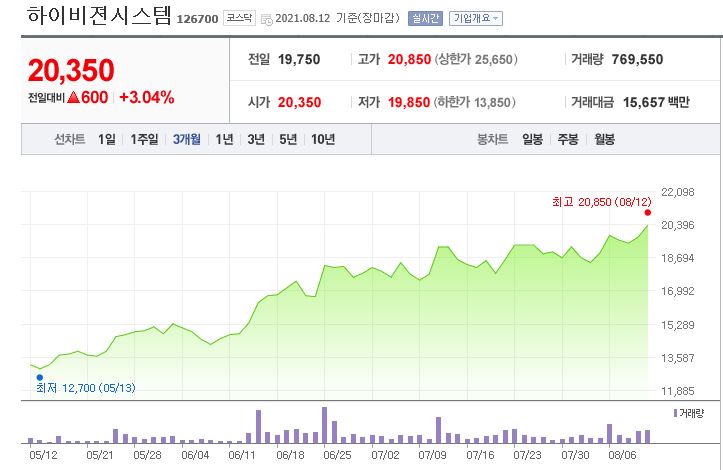Viewport: 723px width, 470px height.
Task: Click the 저가 value 19,850
Action: (x=409, y=102)
